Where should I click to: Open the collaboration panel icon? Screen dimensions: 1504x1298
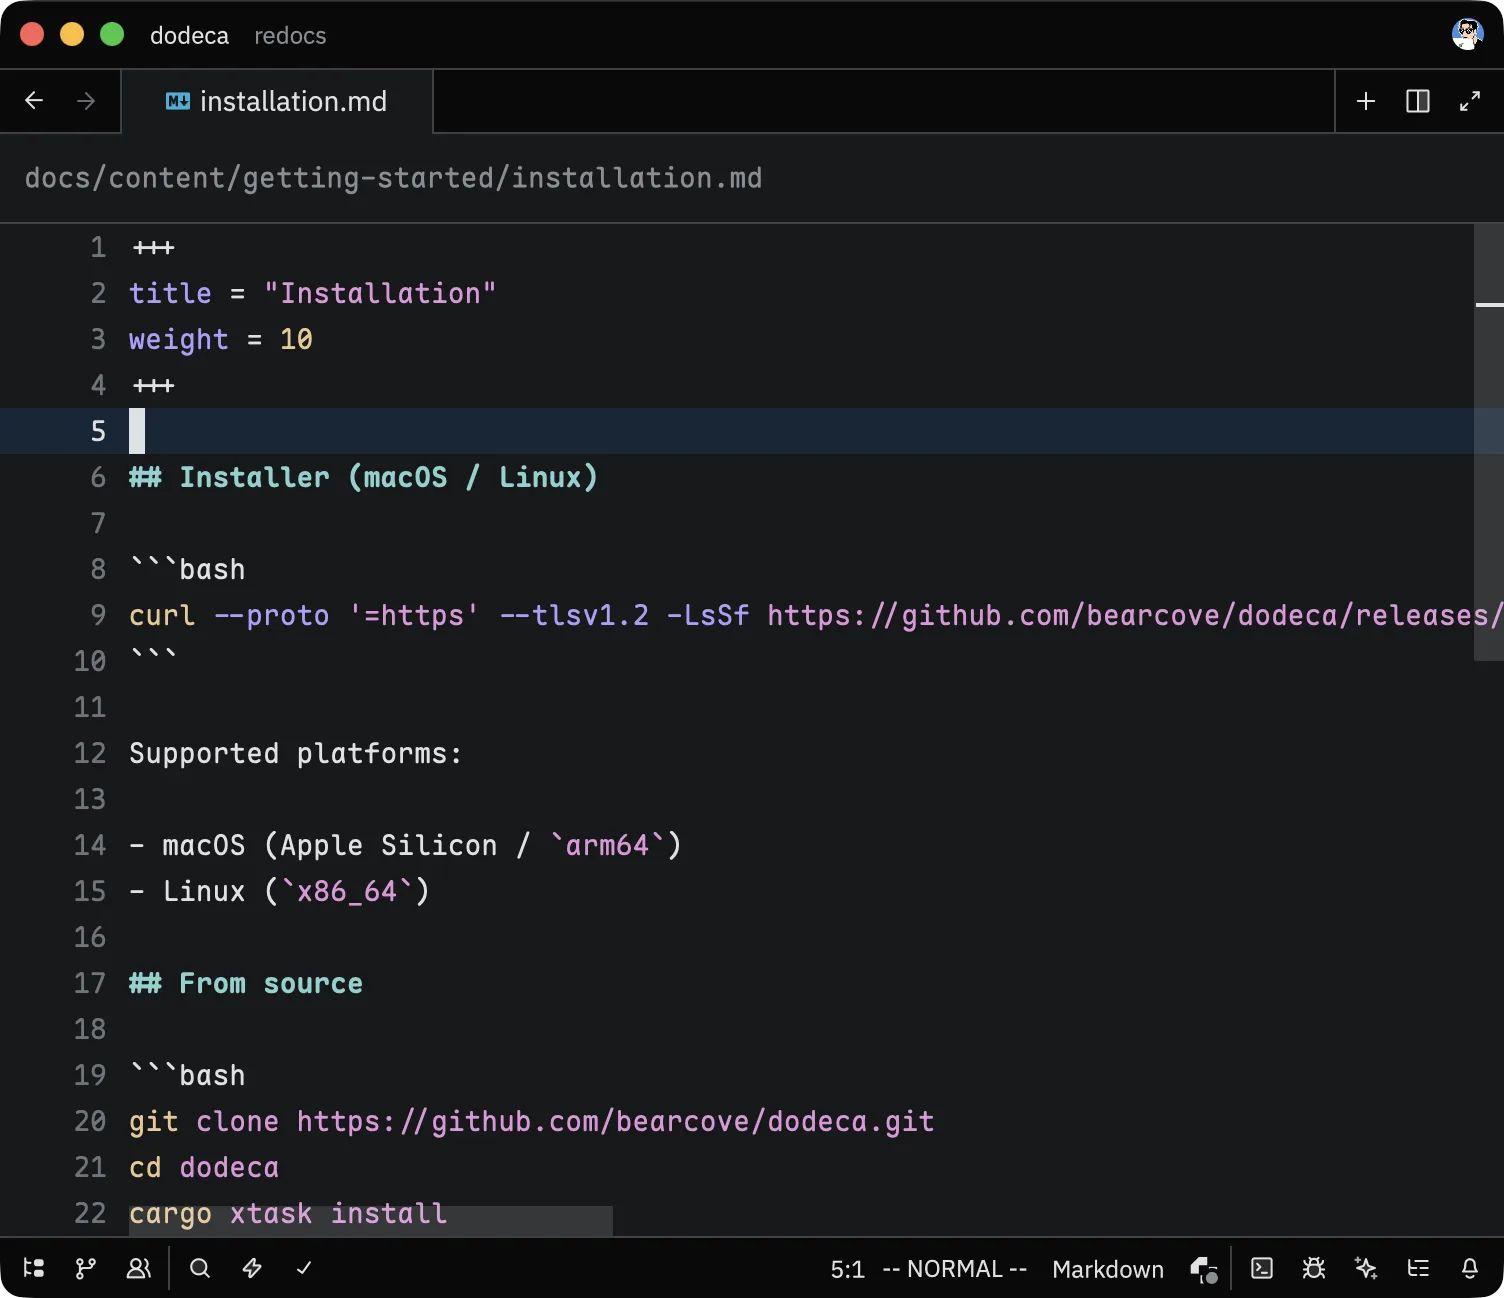point(139,1268)
